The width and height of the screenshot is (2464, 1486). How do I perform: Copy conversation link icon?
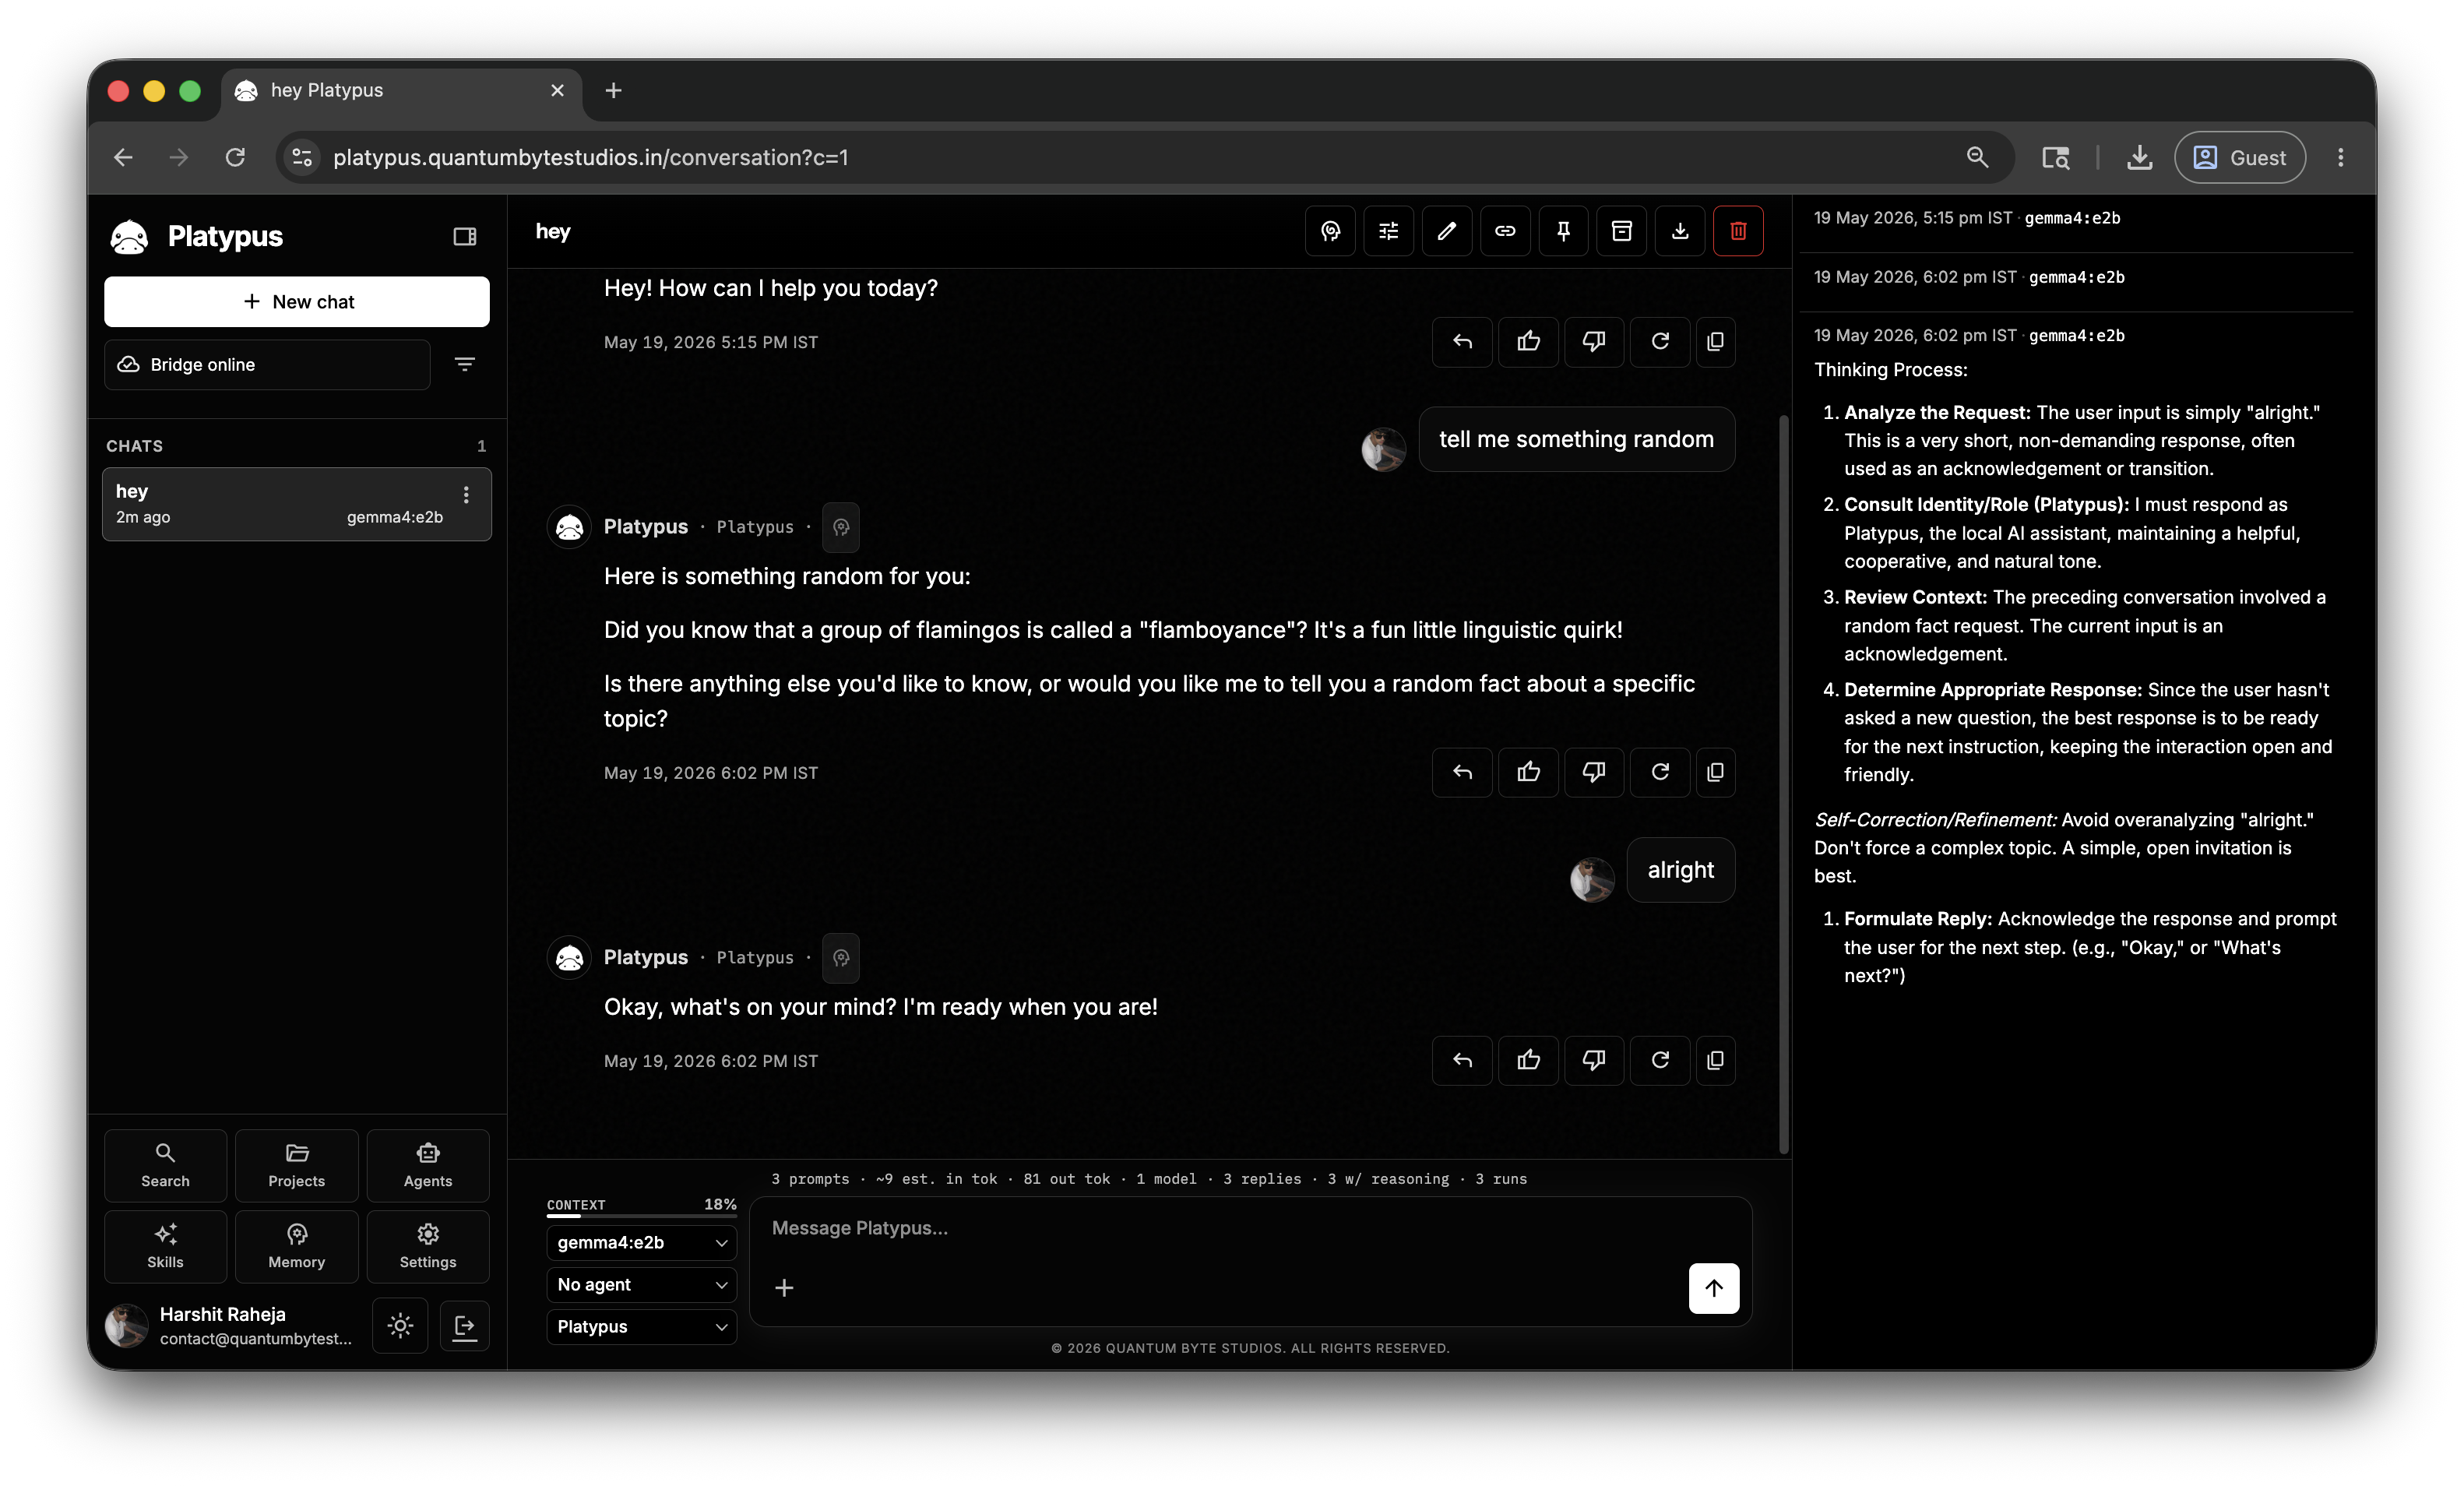(x=1505, y=231)
